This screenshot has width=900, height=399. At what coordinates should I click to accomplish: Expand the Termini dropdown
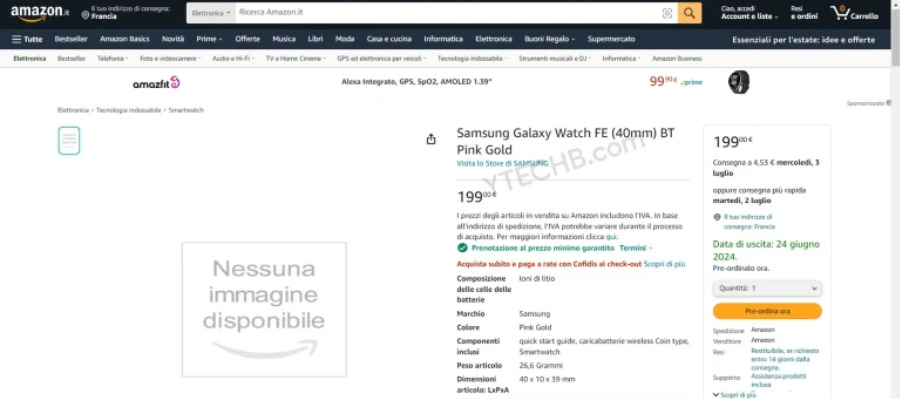click(636, 248)
